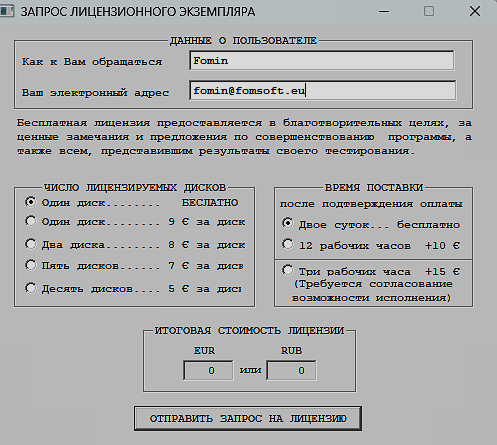Image resolution: width=497 pixels, height=445 pixels.
Task: Click the 'после подтверждения оплаты' text
Action: click(x=371, y=204)
